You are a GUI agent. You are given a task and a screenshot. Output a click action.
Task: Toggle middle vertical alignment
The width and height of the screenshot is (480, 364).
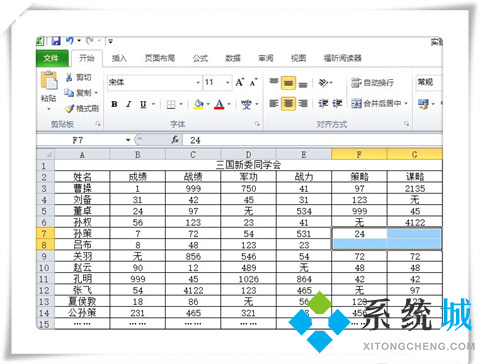tap(288, 83)
